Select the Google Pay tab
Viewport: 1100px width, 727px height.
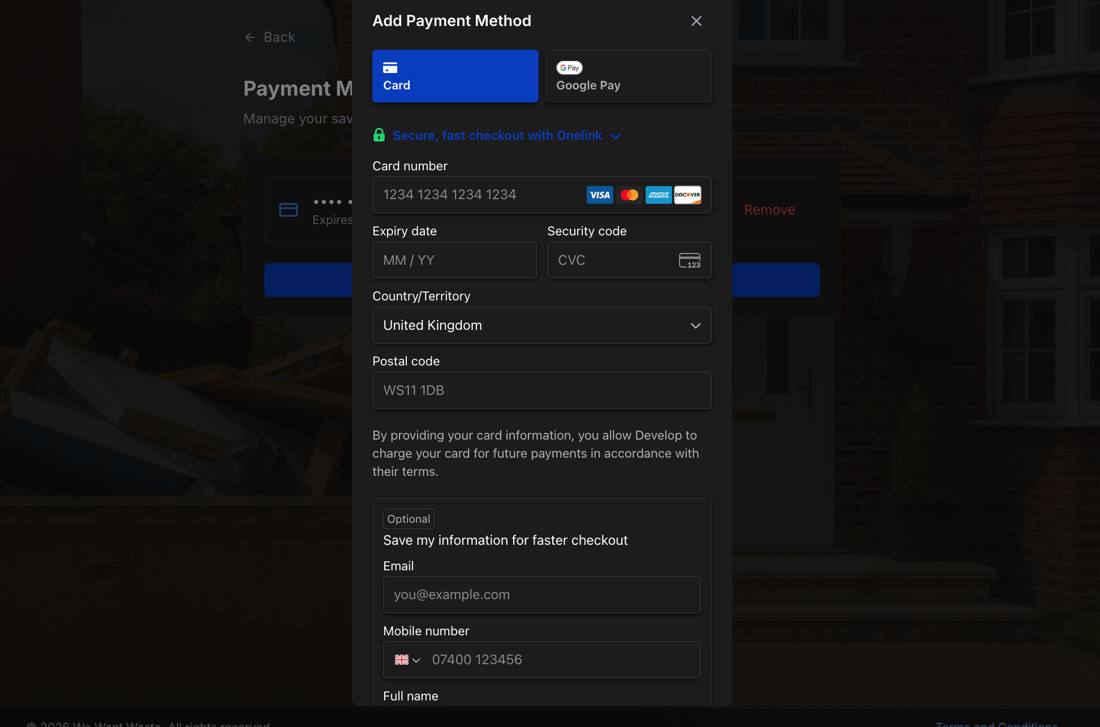[x=628, y=76]
